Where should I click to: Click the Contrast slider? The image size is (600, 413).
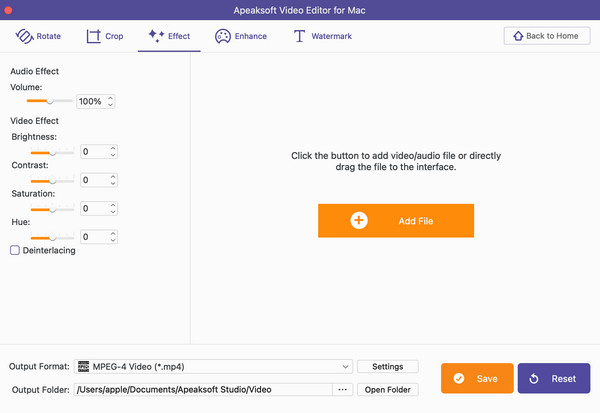coord(52,181)
